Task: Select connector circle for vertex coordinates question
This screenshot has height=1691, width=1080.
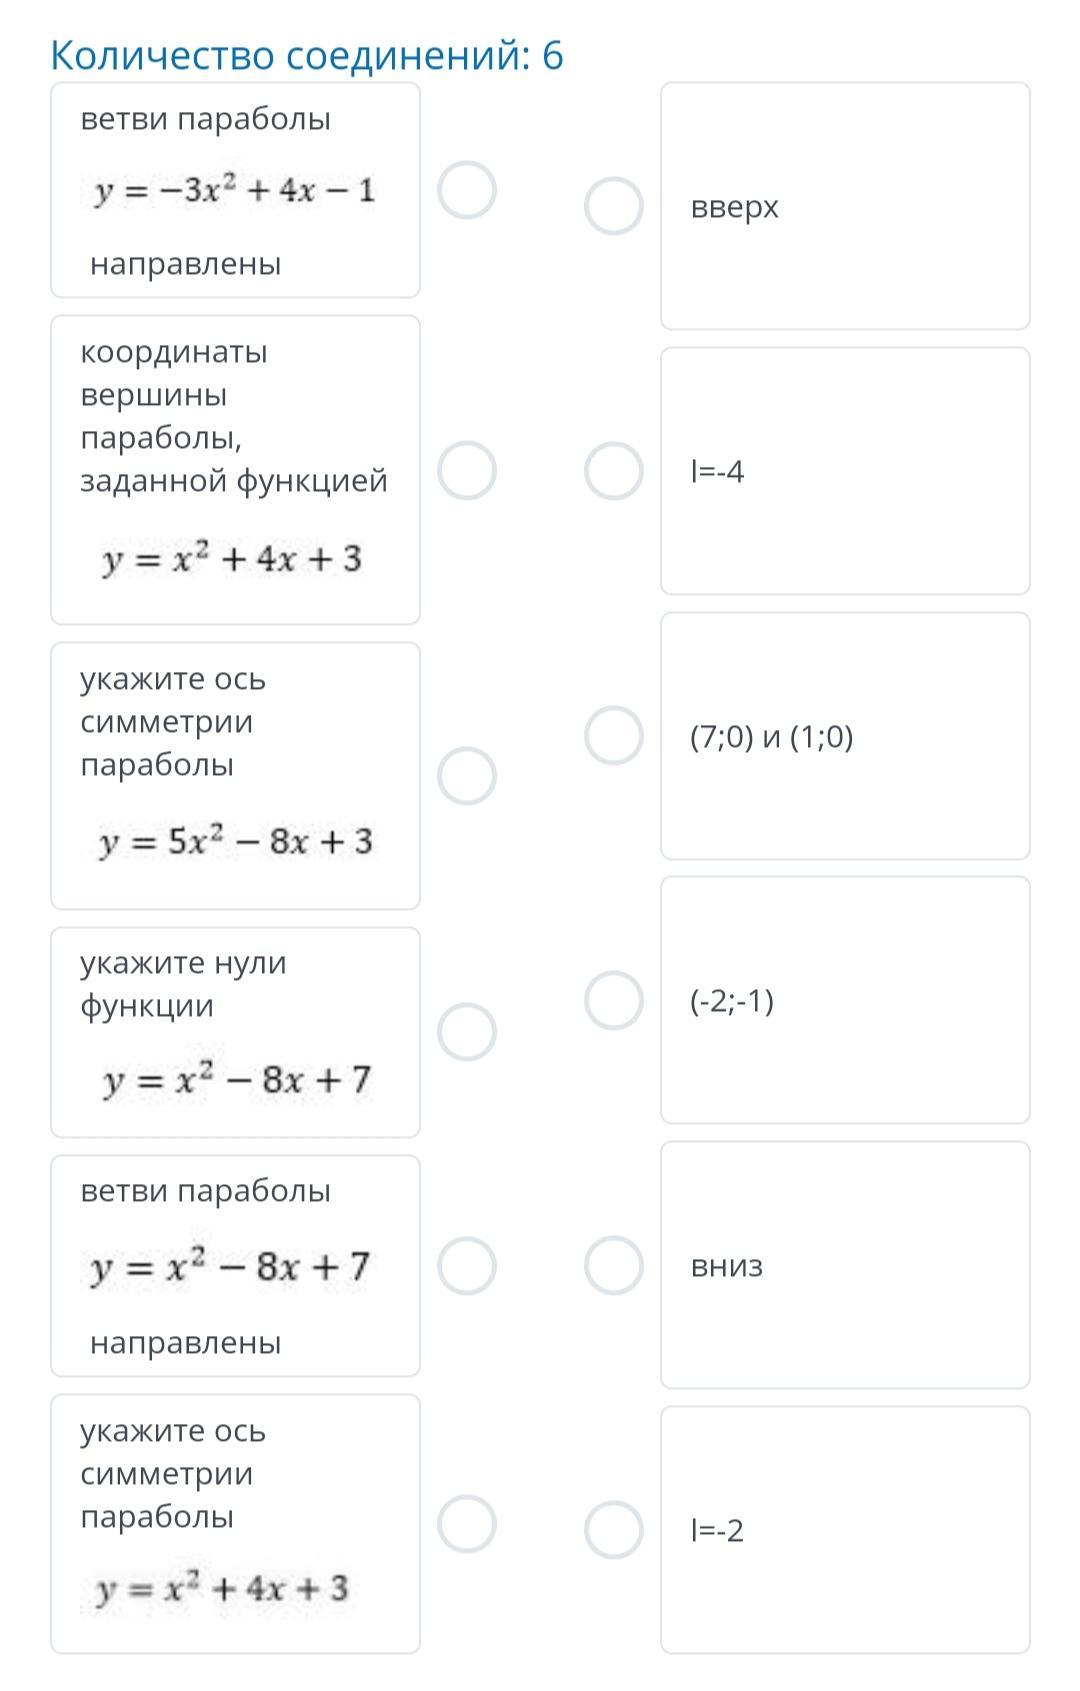Action: tap(467, 470)
